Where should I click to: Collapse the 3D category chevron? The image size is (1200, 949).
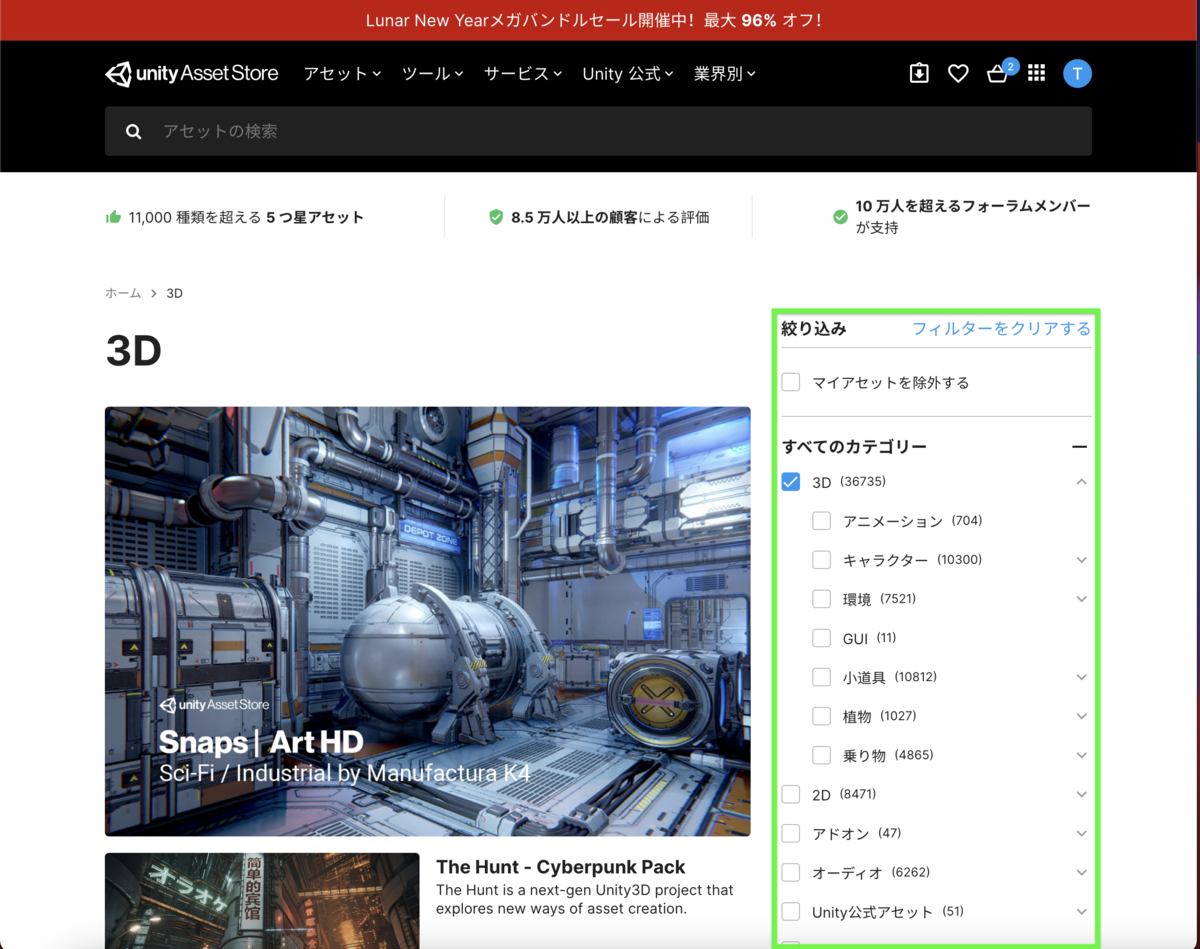coord(1081,482)
